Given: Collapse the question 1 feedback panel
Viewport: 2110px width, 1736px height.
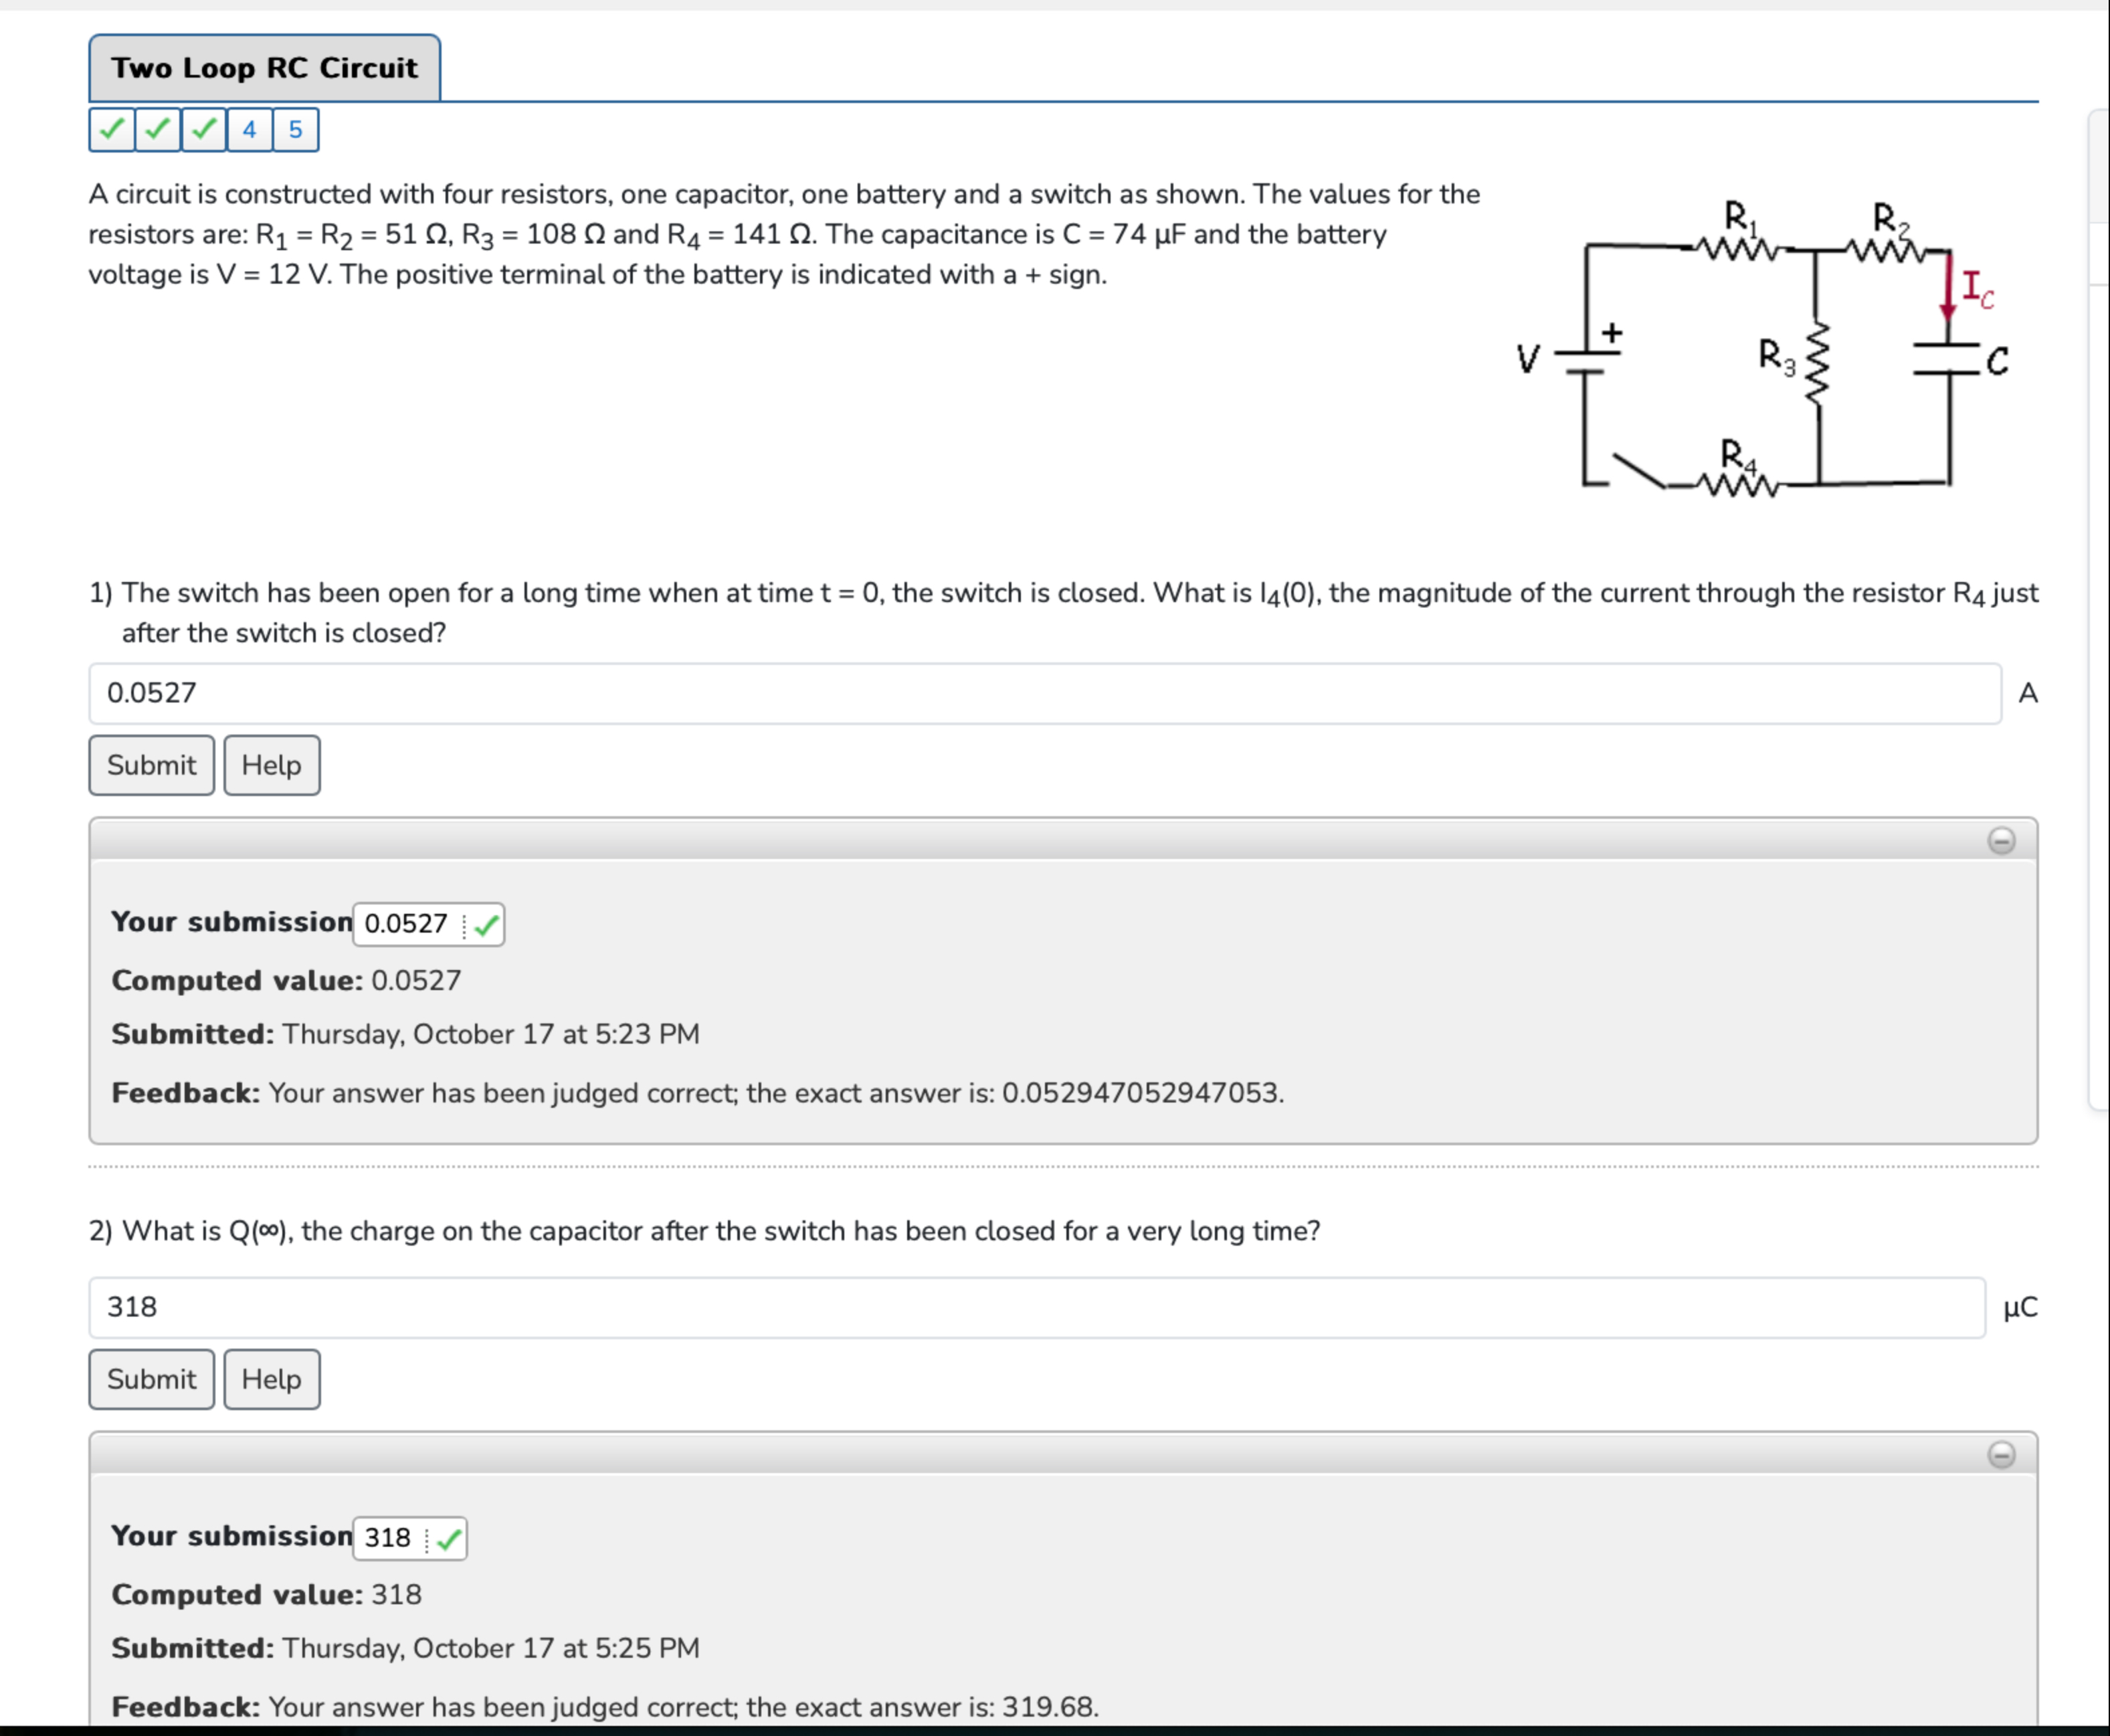Looking at the screenshot, I should click(2001, 841).
